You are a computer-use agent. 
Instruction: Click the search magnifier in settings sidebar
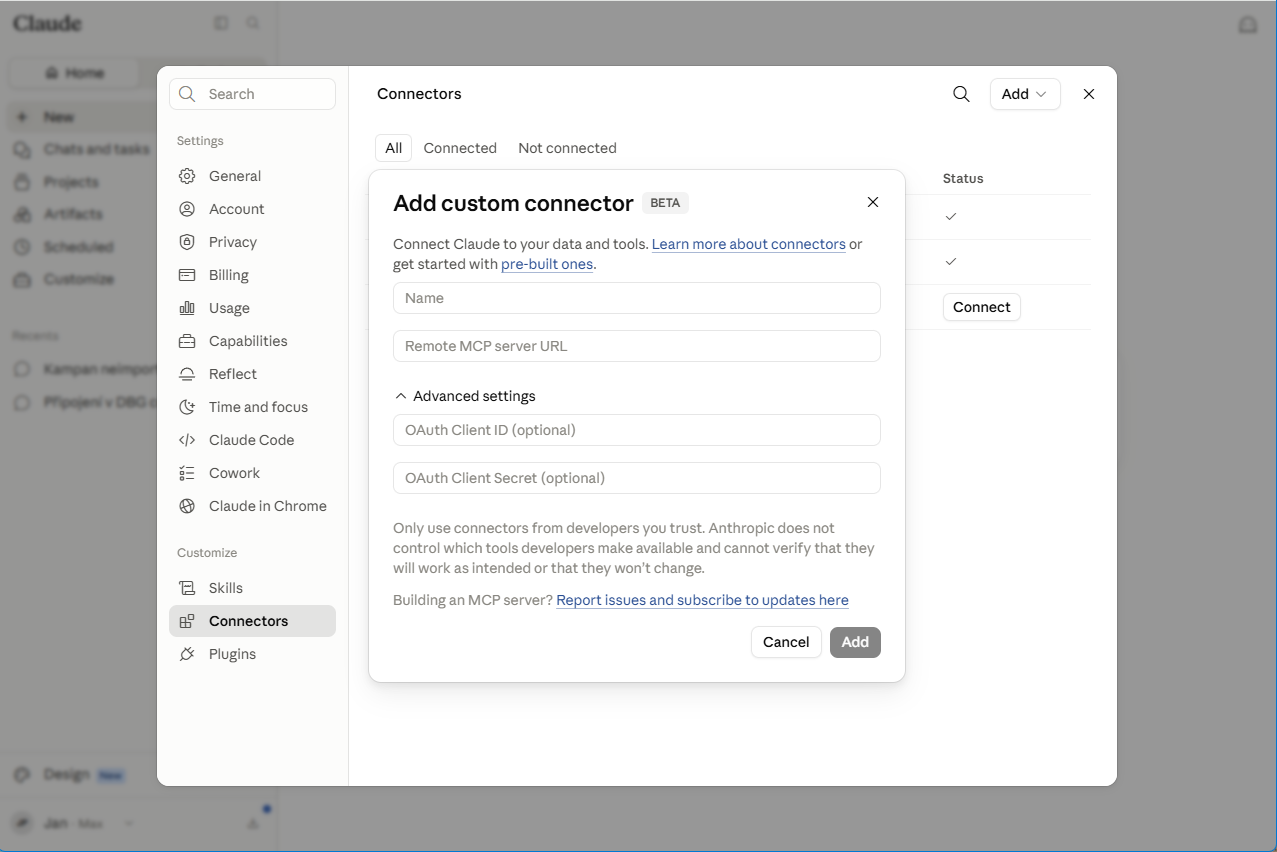click(x=187, y=94)
